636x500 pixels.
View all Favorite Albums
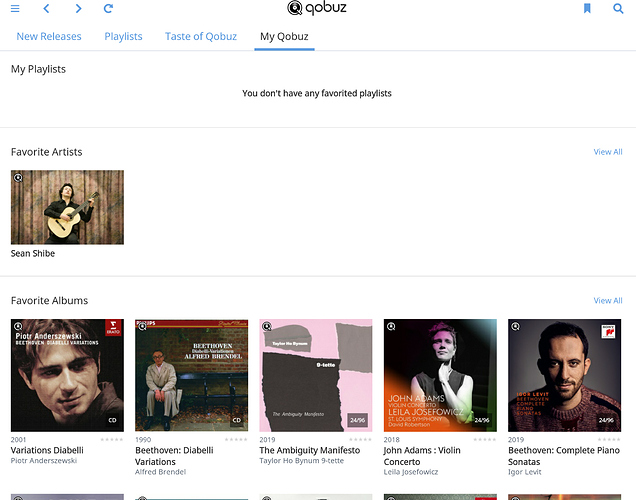pyautogui.click(x=608, y=300)
